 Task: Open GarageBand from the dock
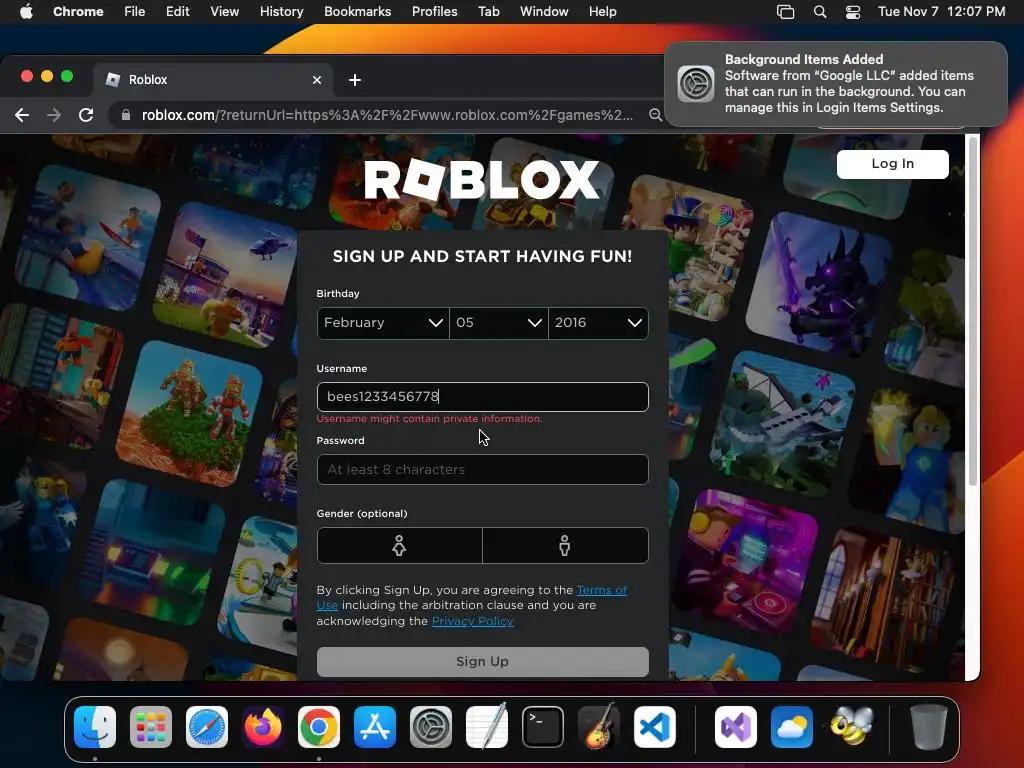pyautogui.click(x=599, y=727)
